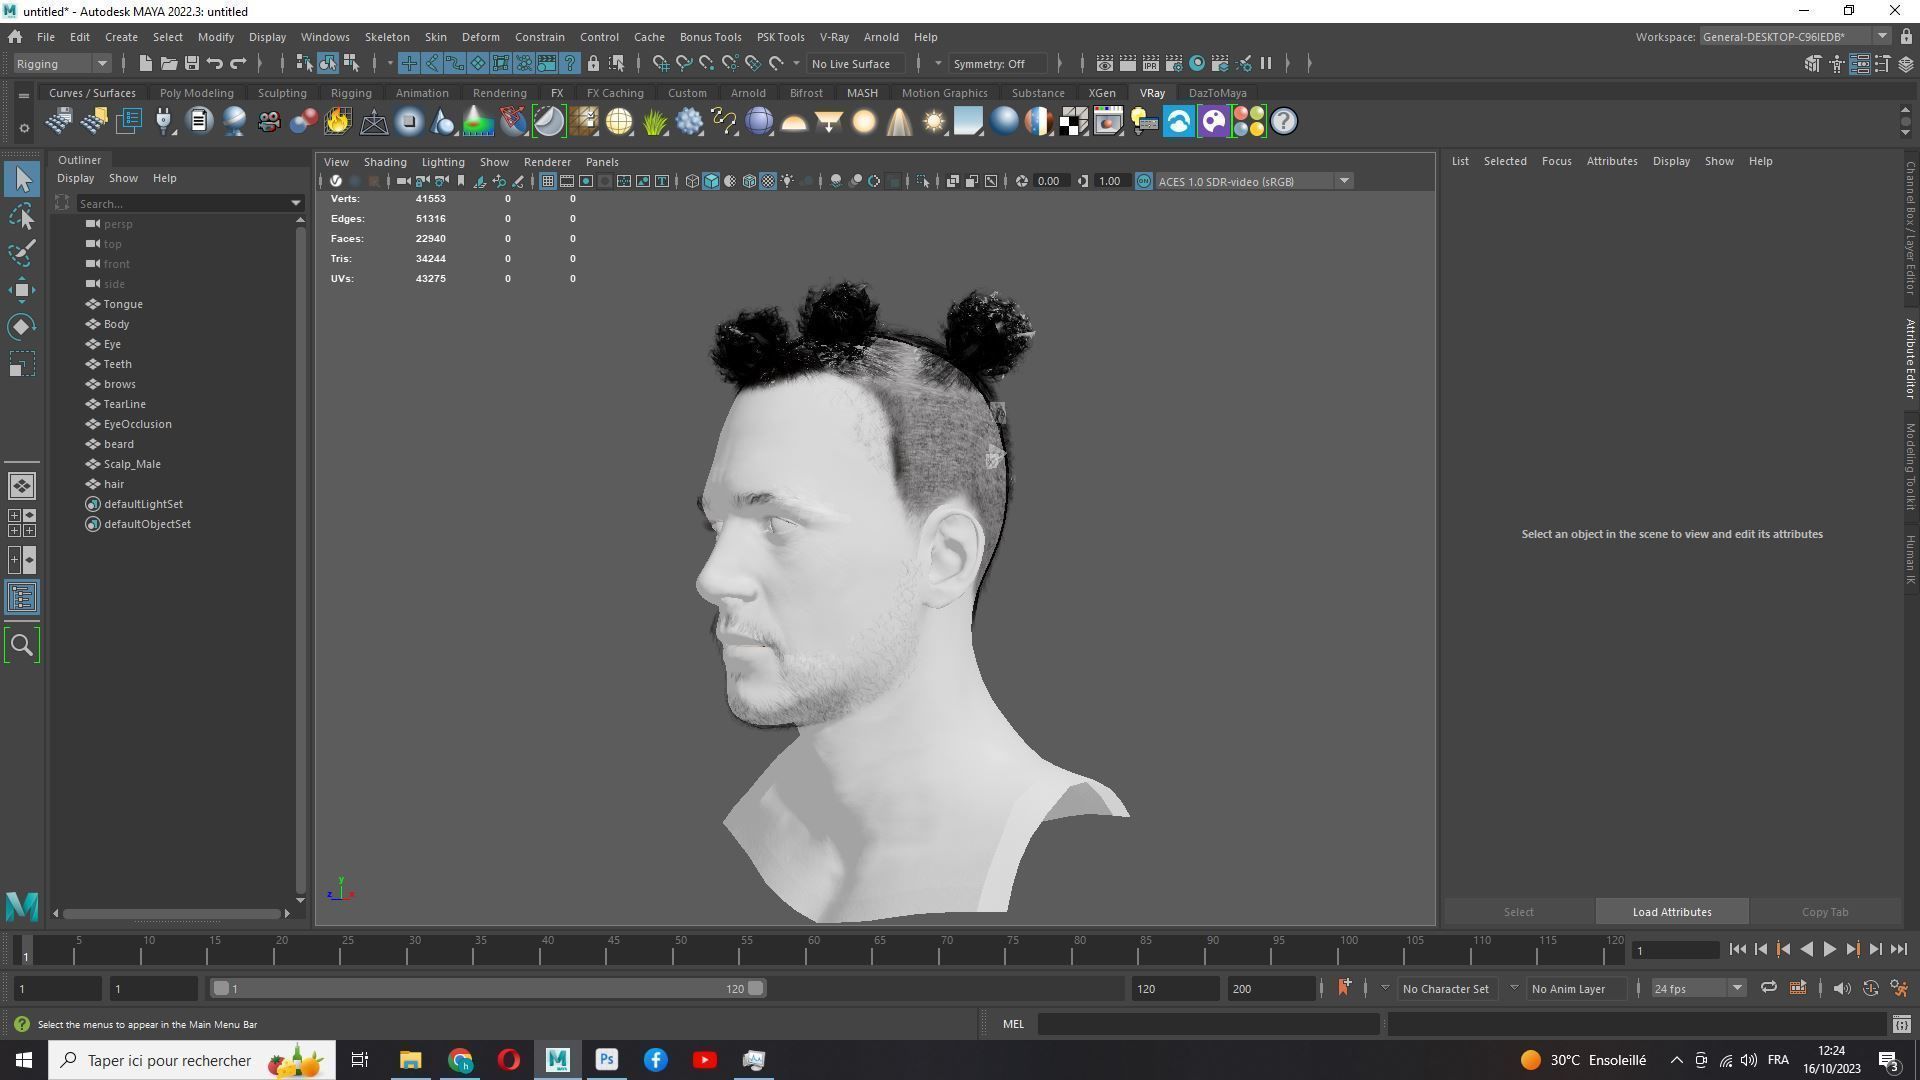Open the 24 fps frame rate dropdown
This screenshot has width=1920, height=1080.
(x=1697, y=989)
